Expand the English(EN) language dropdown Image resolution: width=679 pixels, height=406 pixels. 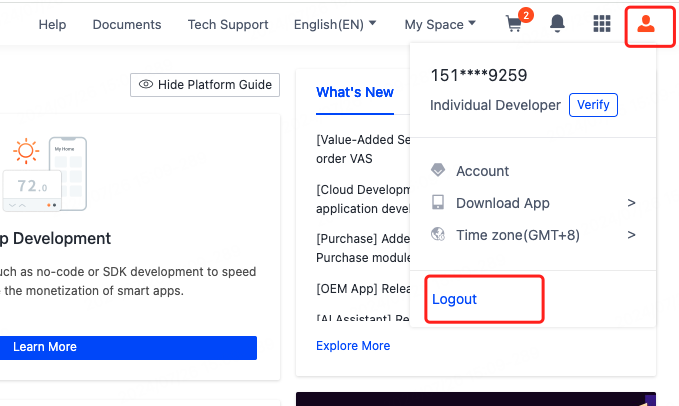[335, 24]
